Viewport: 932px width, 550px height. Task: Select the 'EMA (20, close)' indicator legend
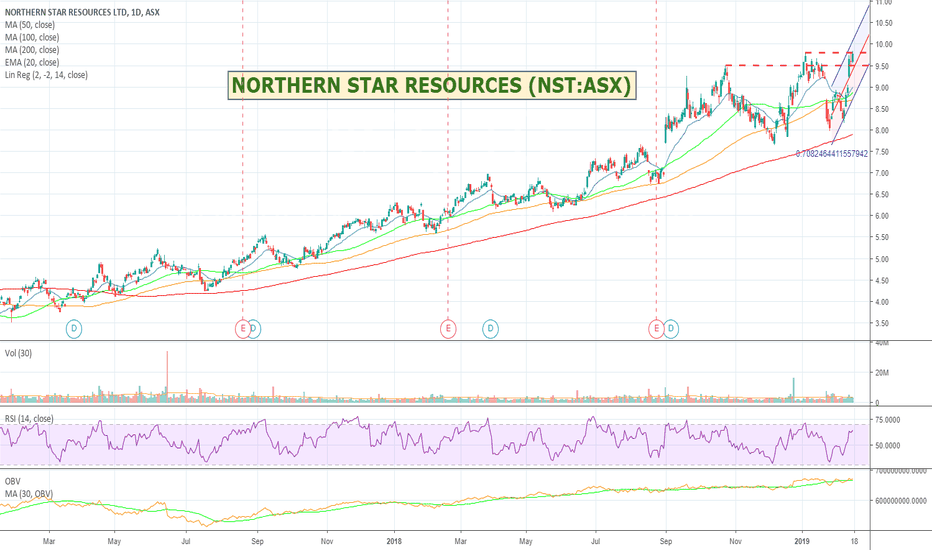tap(32, 62)
